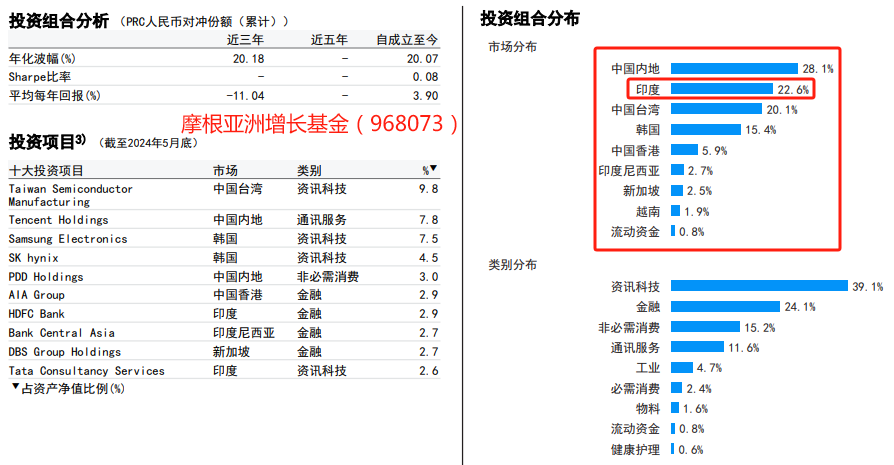Click the 十大投资项目 column header
Image resolution: width=894 pixels, height=465 pixels.
46,170
